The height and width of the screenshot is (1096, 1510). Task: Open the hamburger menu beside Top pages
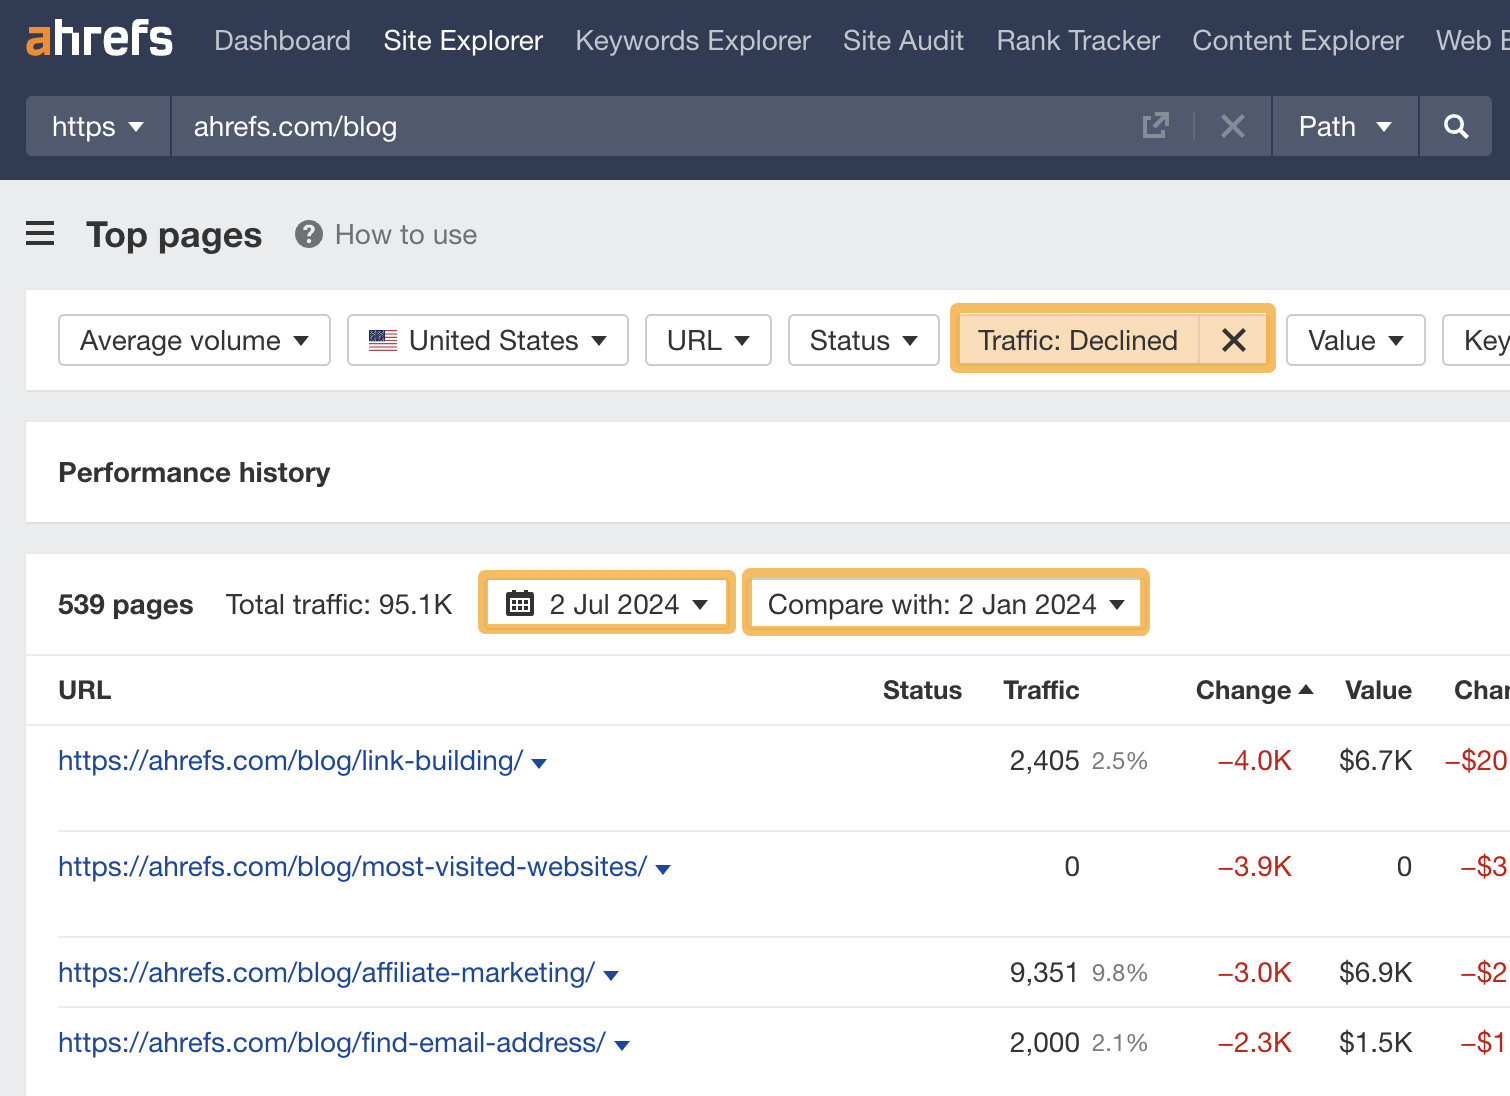[40, 234]
